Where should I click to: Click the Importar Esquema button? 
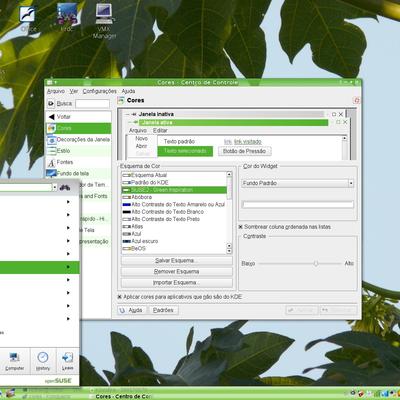177,283
